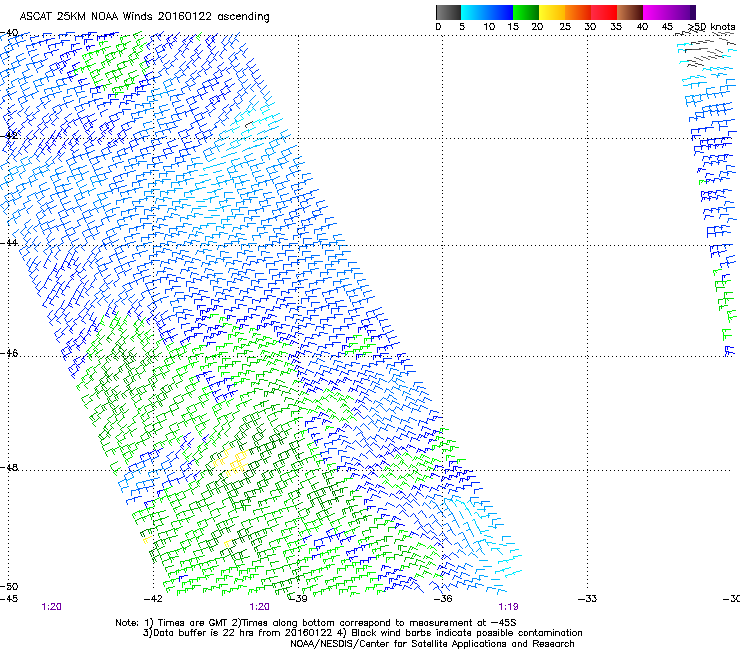Image resolution: width=740 pixels, height=650 pixels.
Task: Click the -33 longitude axis label
Action: [x=588, y=599]
